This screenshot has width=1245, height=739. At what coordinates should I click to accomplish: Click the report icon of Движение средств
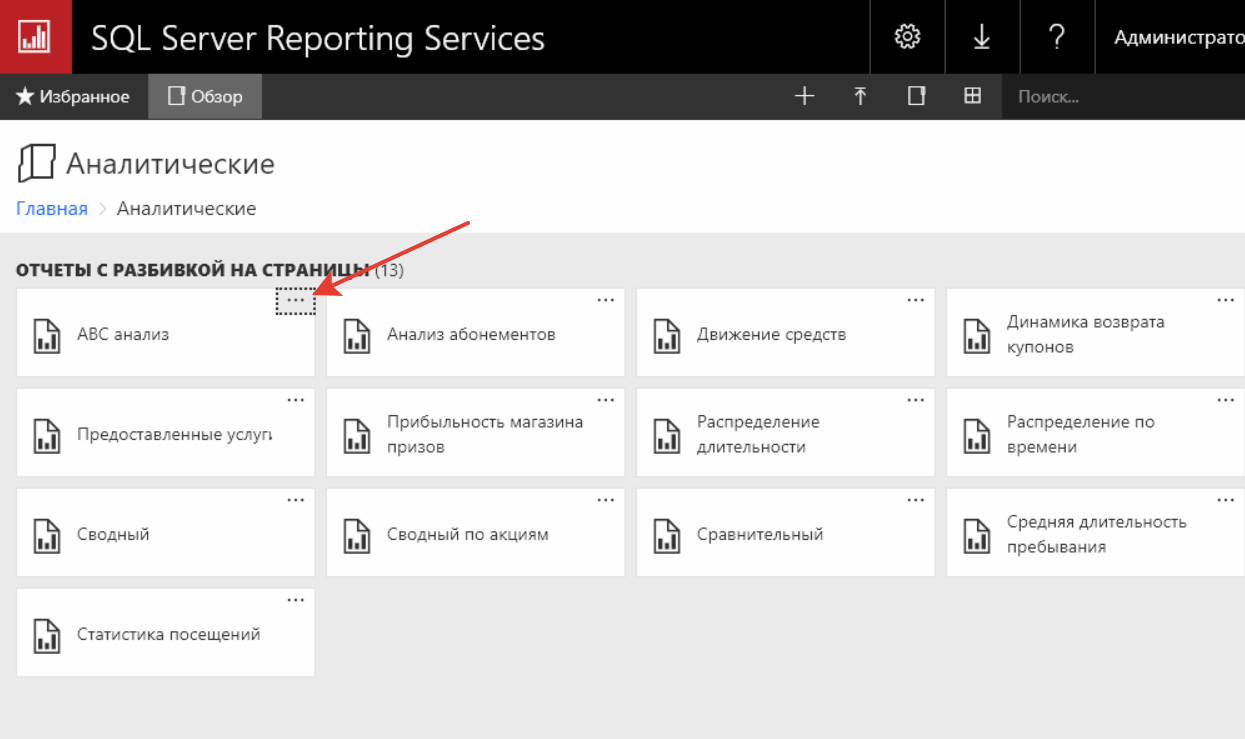pyautogui.click(x=667, y=335)
